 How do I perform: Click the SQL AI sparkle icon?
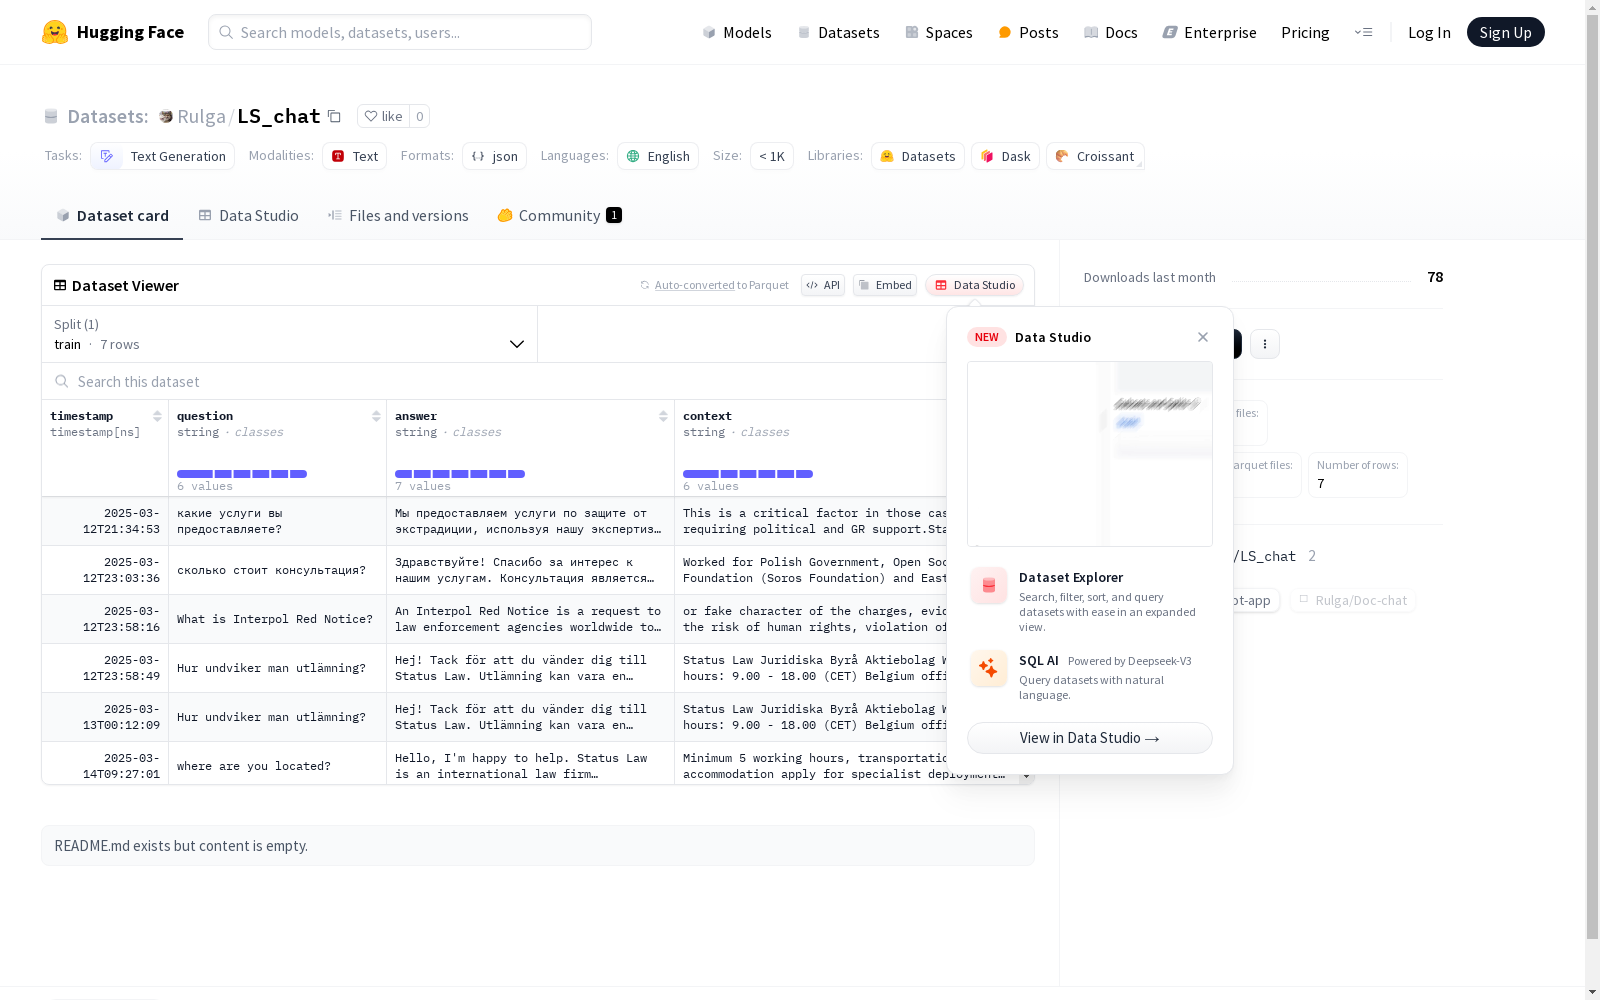tap(989, 668)
